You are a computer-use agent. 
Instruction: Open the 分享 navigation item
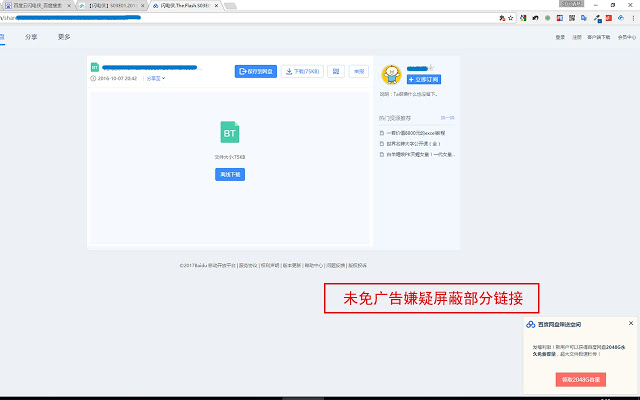[31, 37]
